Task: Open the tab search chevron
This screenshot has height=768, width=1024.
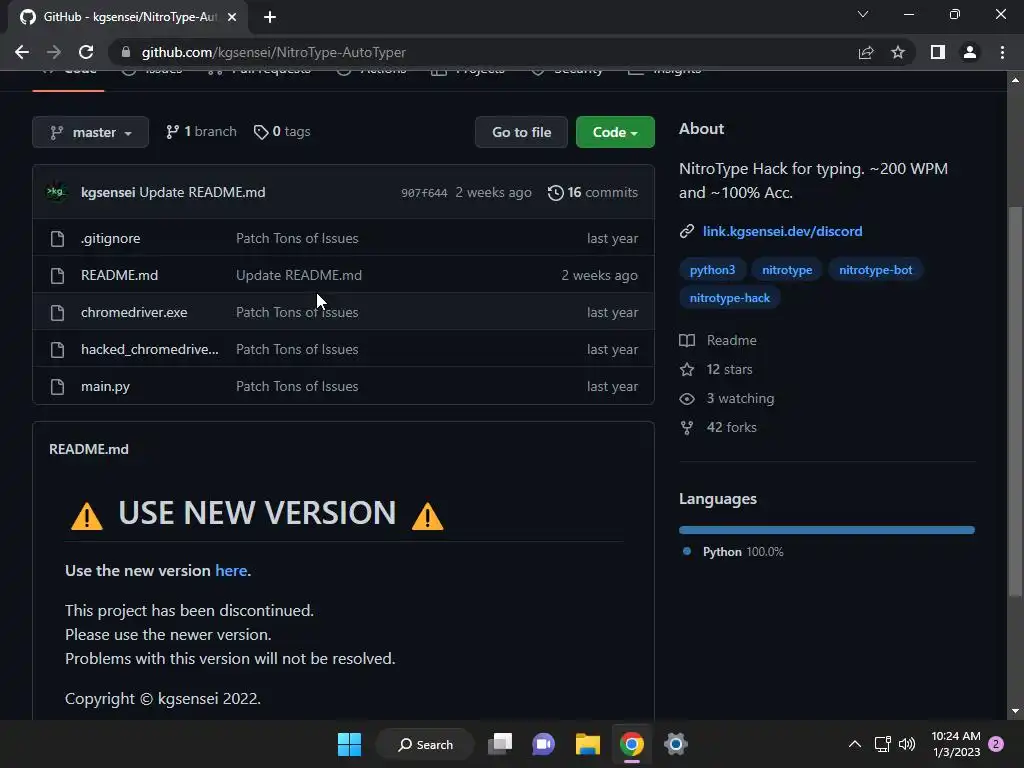Action: pyautogui.click(x=863, y=14)
